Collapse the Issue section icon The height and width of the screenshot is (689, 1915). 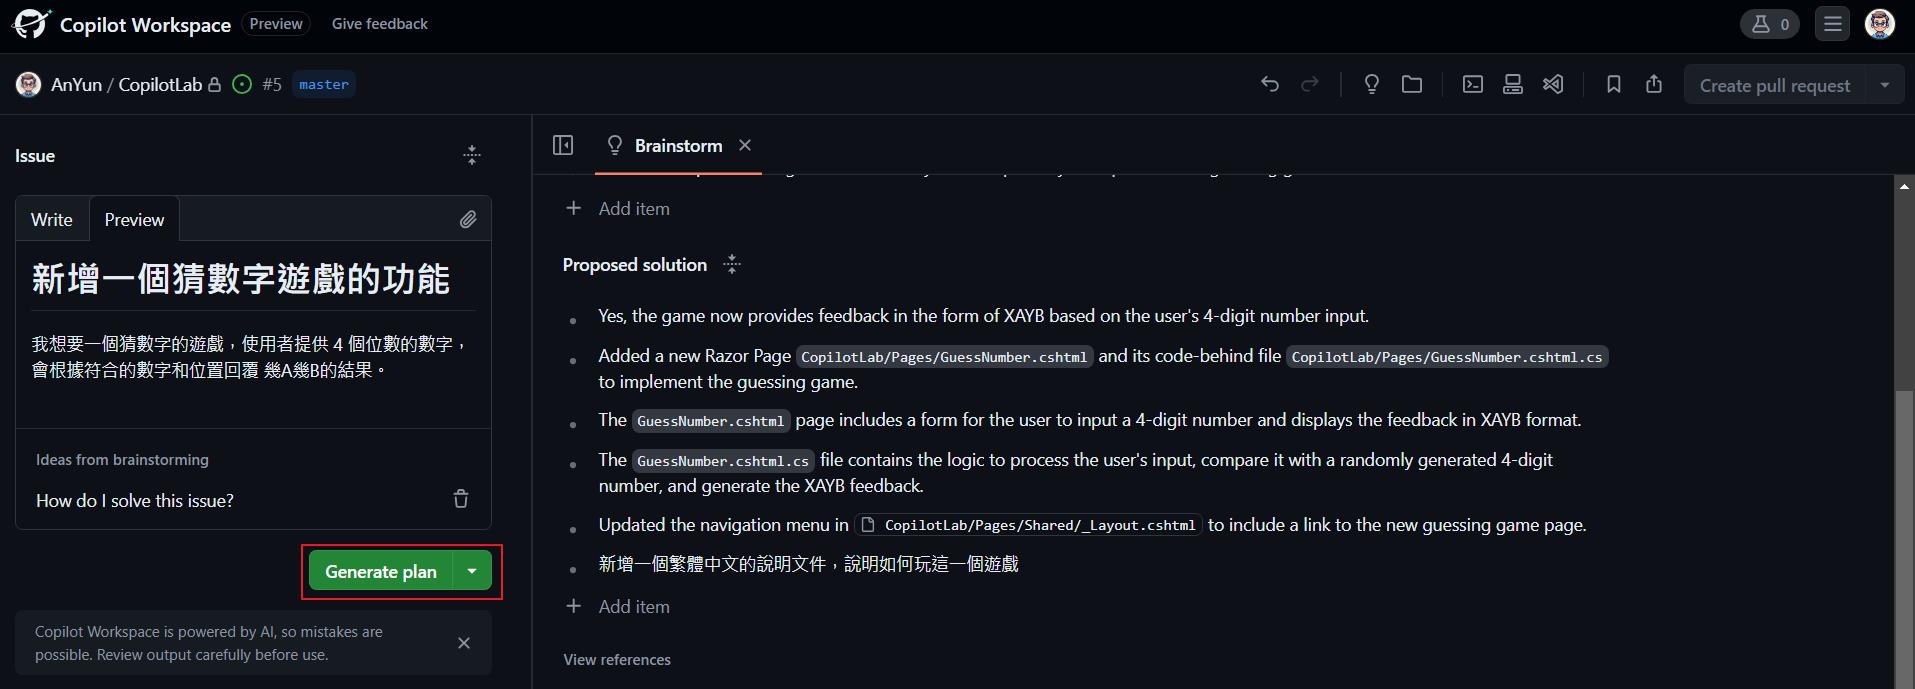click(x=472, y=155)
